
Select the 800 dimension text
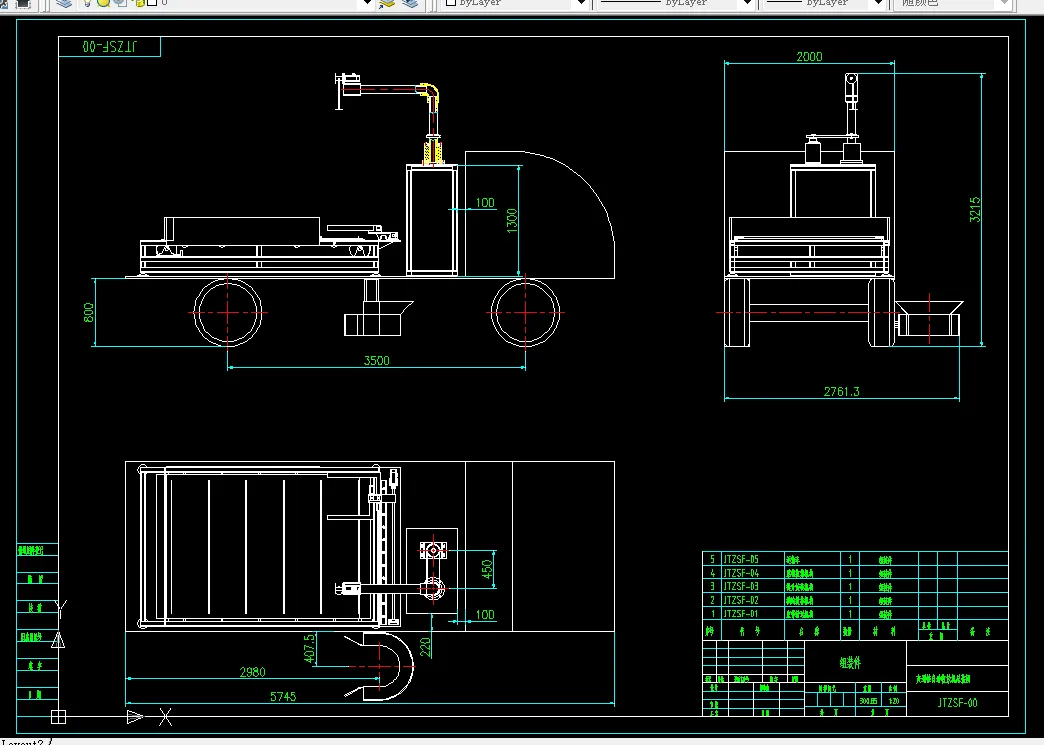(x=89, y=312)
